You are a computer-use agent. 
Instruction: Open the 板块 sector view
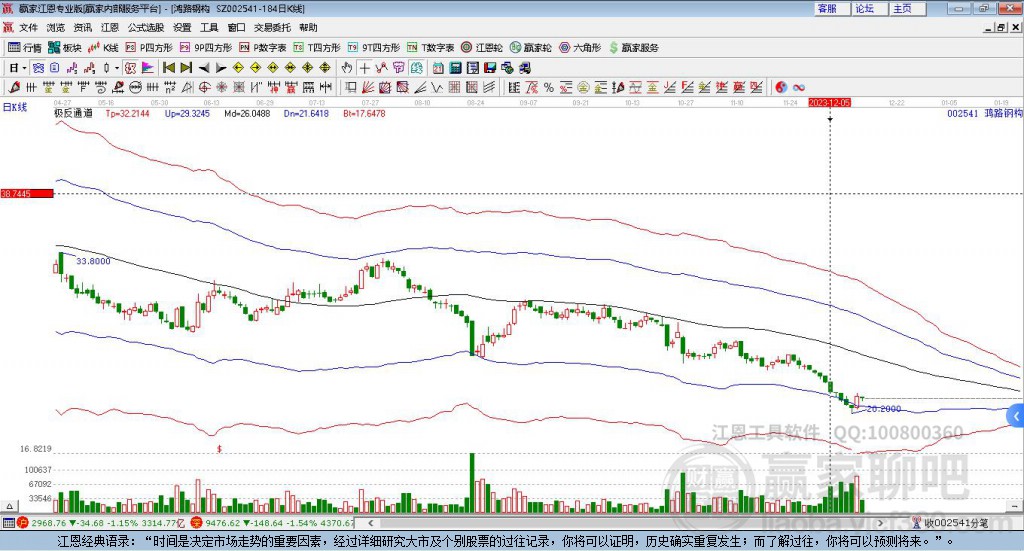tap(64, 48)
